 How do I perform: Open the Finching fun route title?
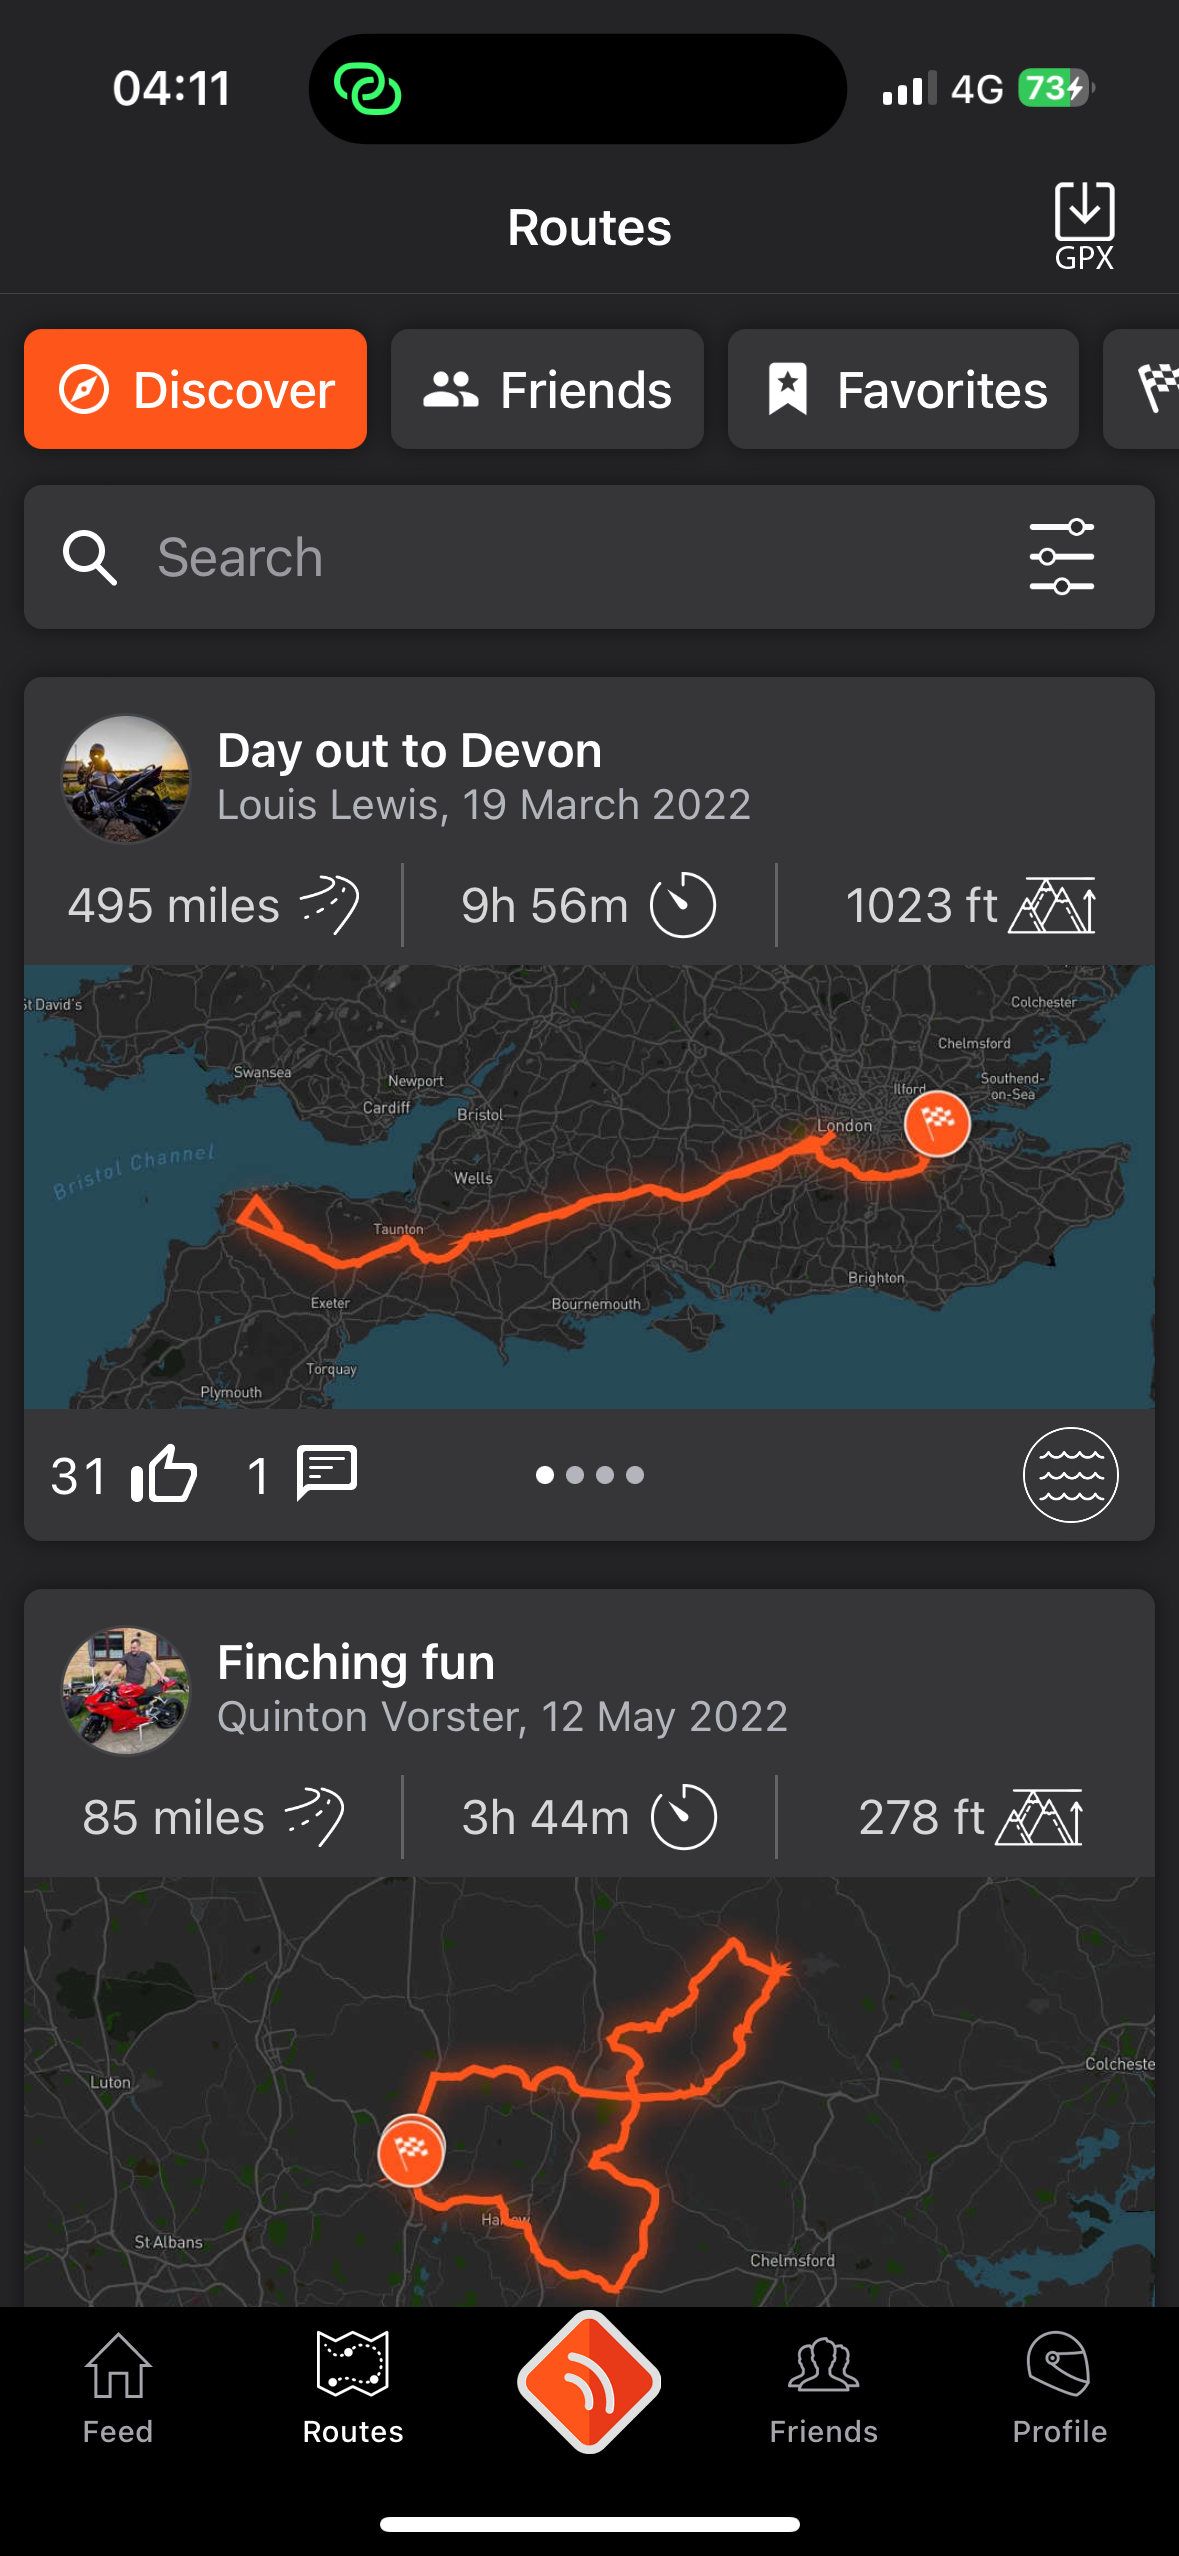coord(356,1662)
